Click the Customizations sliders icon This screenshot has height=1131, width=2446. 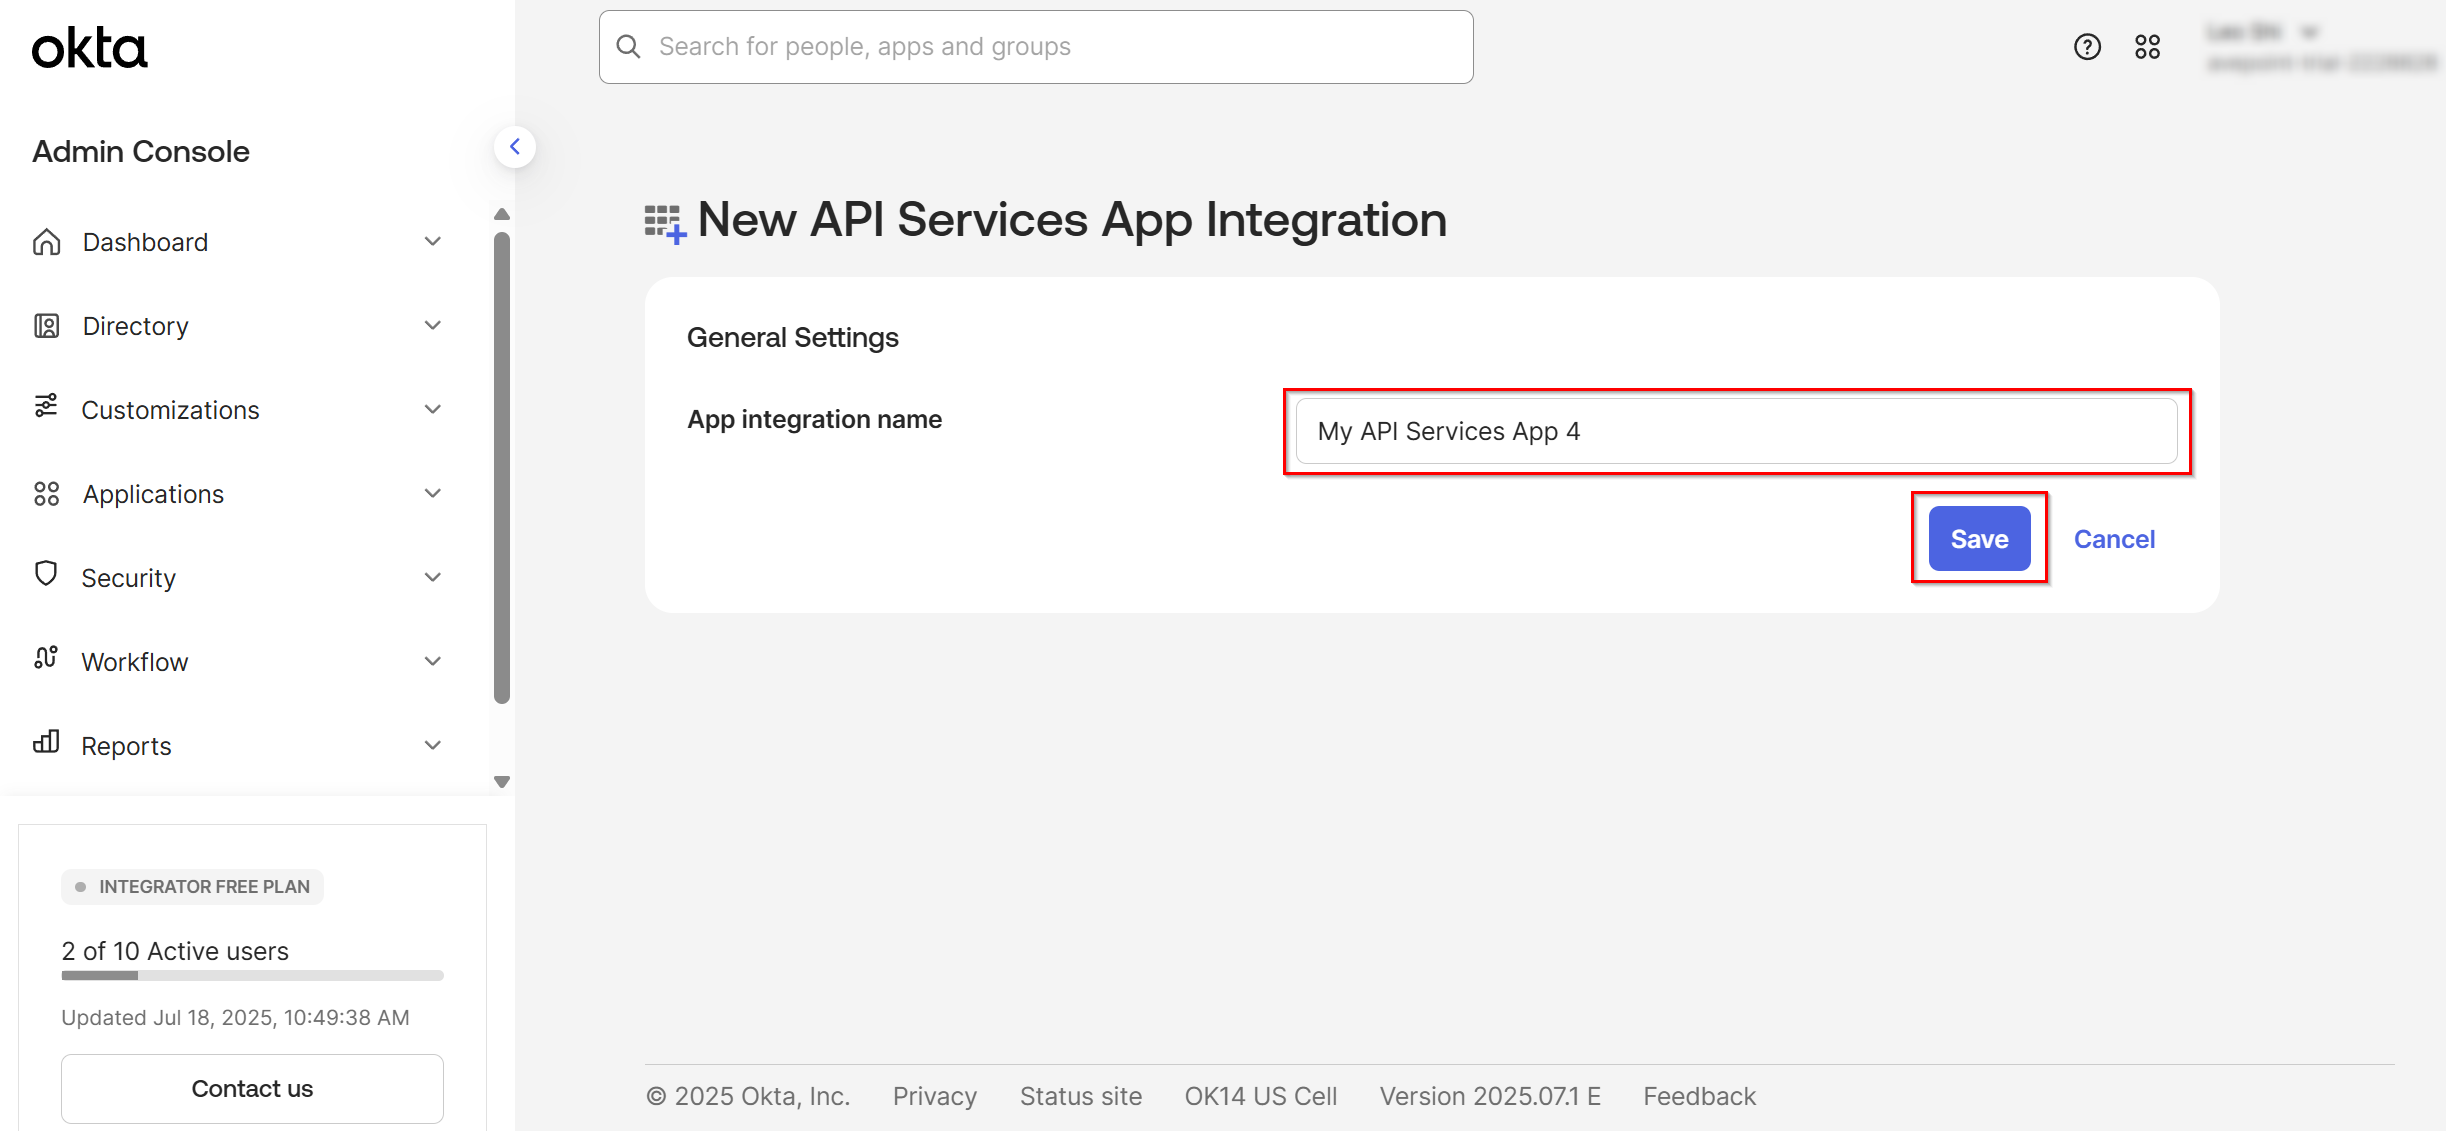pos(46,409)
